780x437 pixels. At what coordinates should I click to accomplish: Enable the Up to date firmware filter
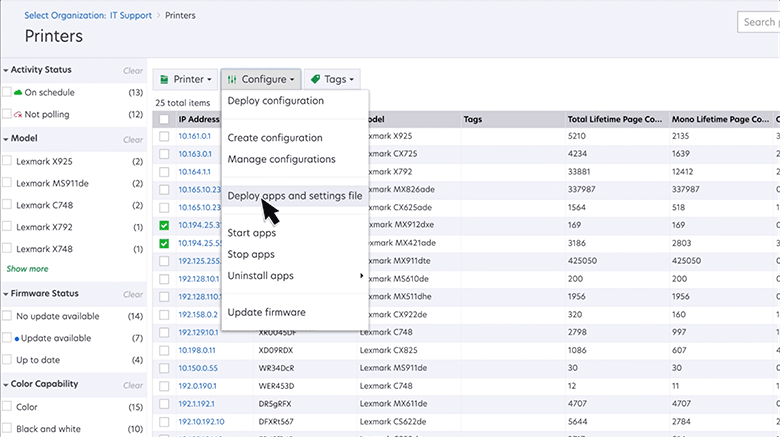coord(8,360)
